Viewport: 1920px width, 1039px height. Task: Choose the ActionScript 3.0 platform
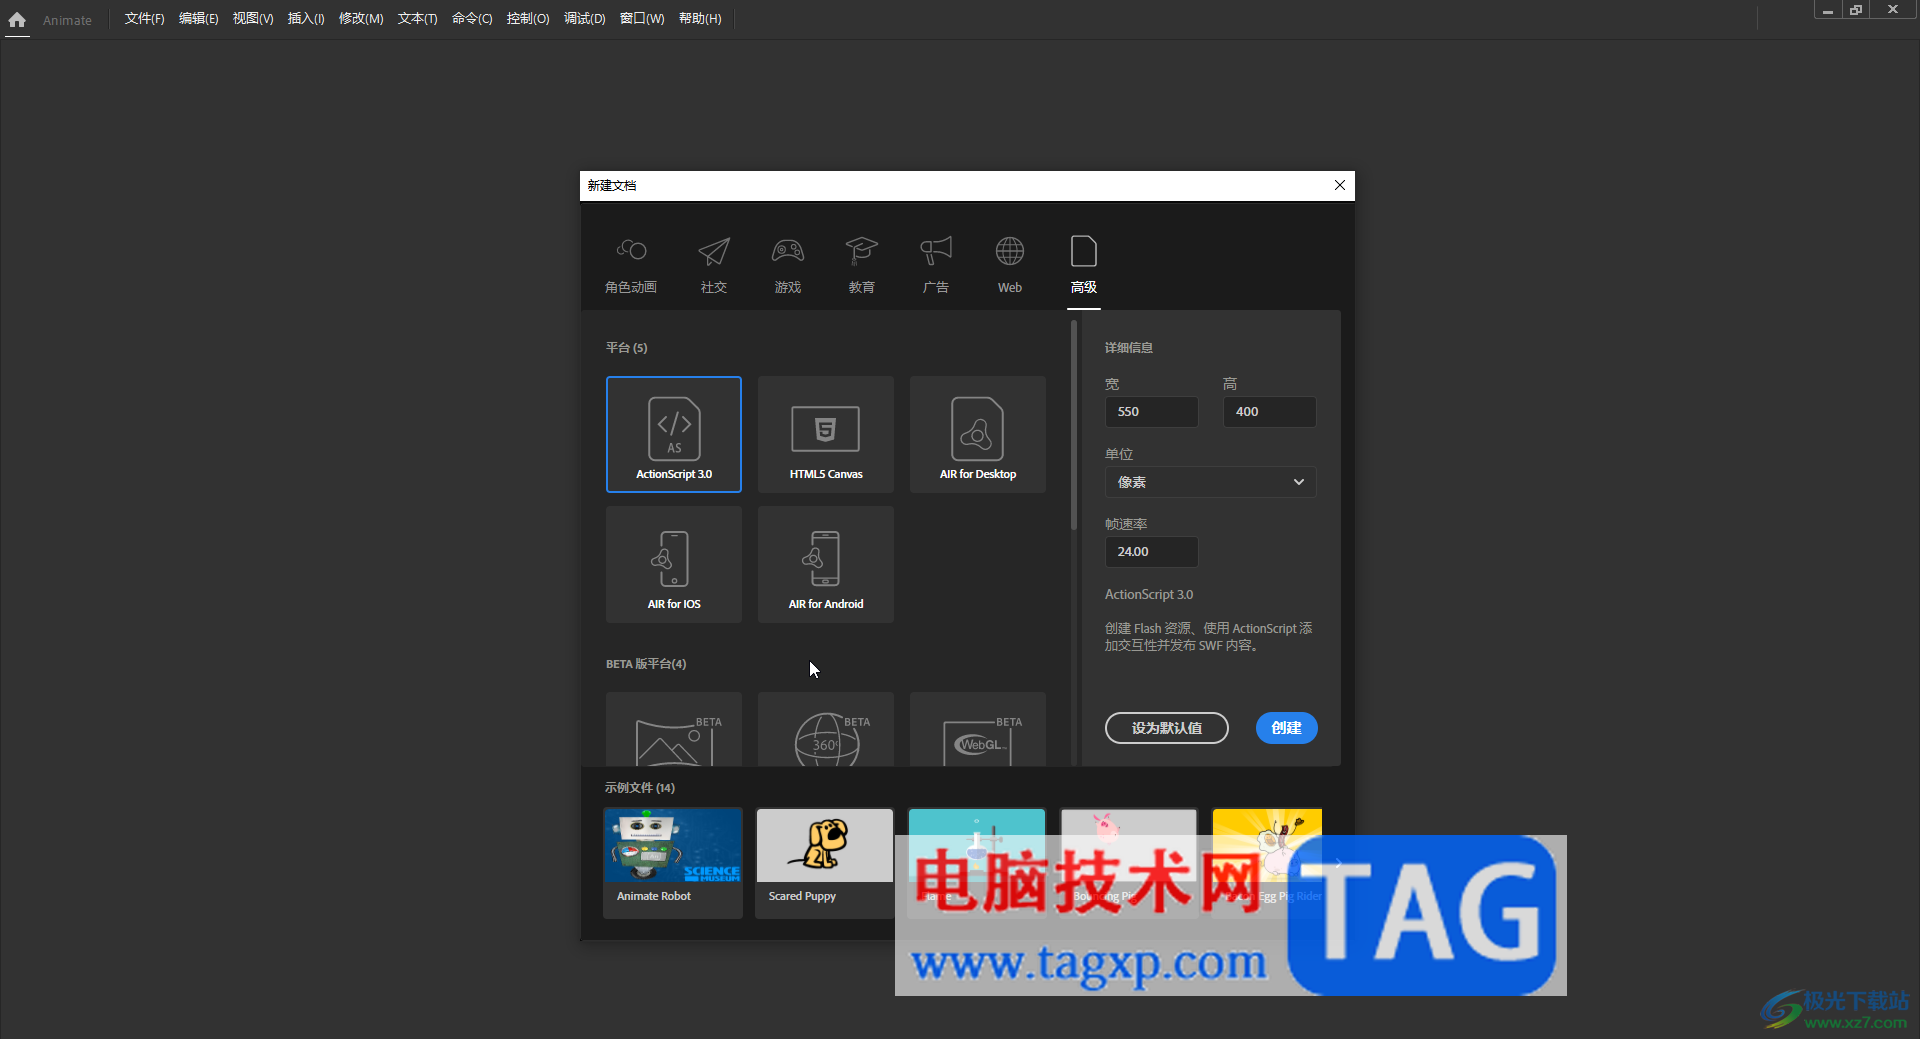(x=674, y=434)
